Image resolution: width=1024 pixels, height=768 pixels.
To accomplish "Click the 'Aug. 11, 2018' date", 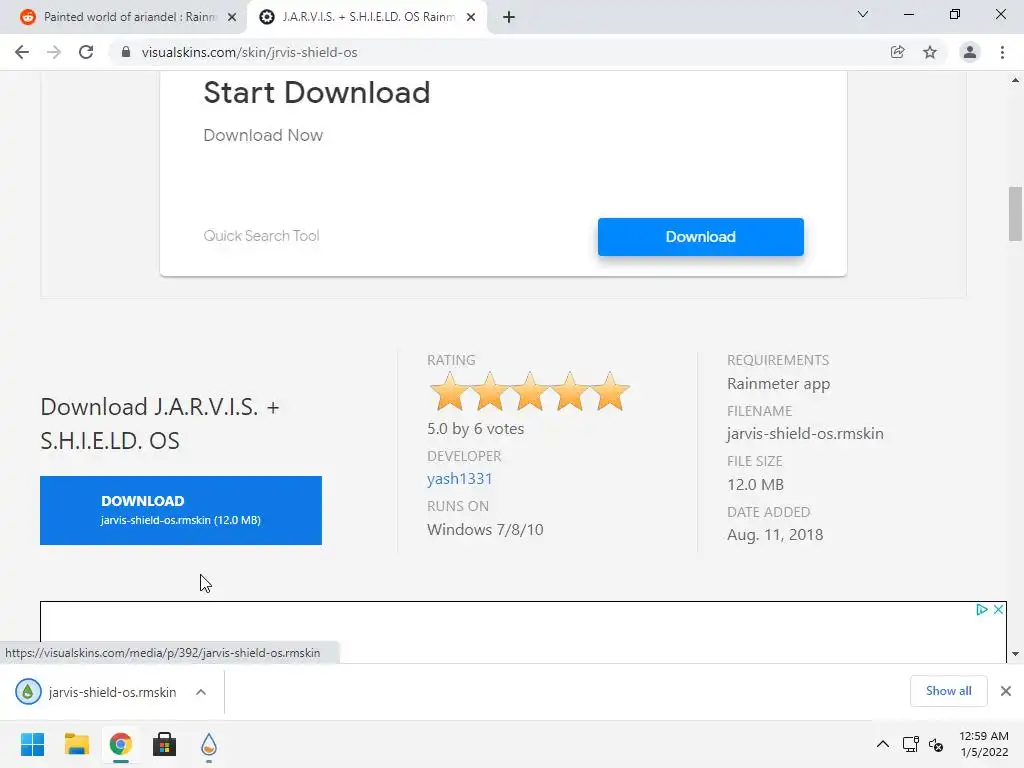I will tap(775, 535).
